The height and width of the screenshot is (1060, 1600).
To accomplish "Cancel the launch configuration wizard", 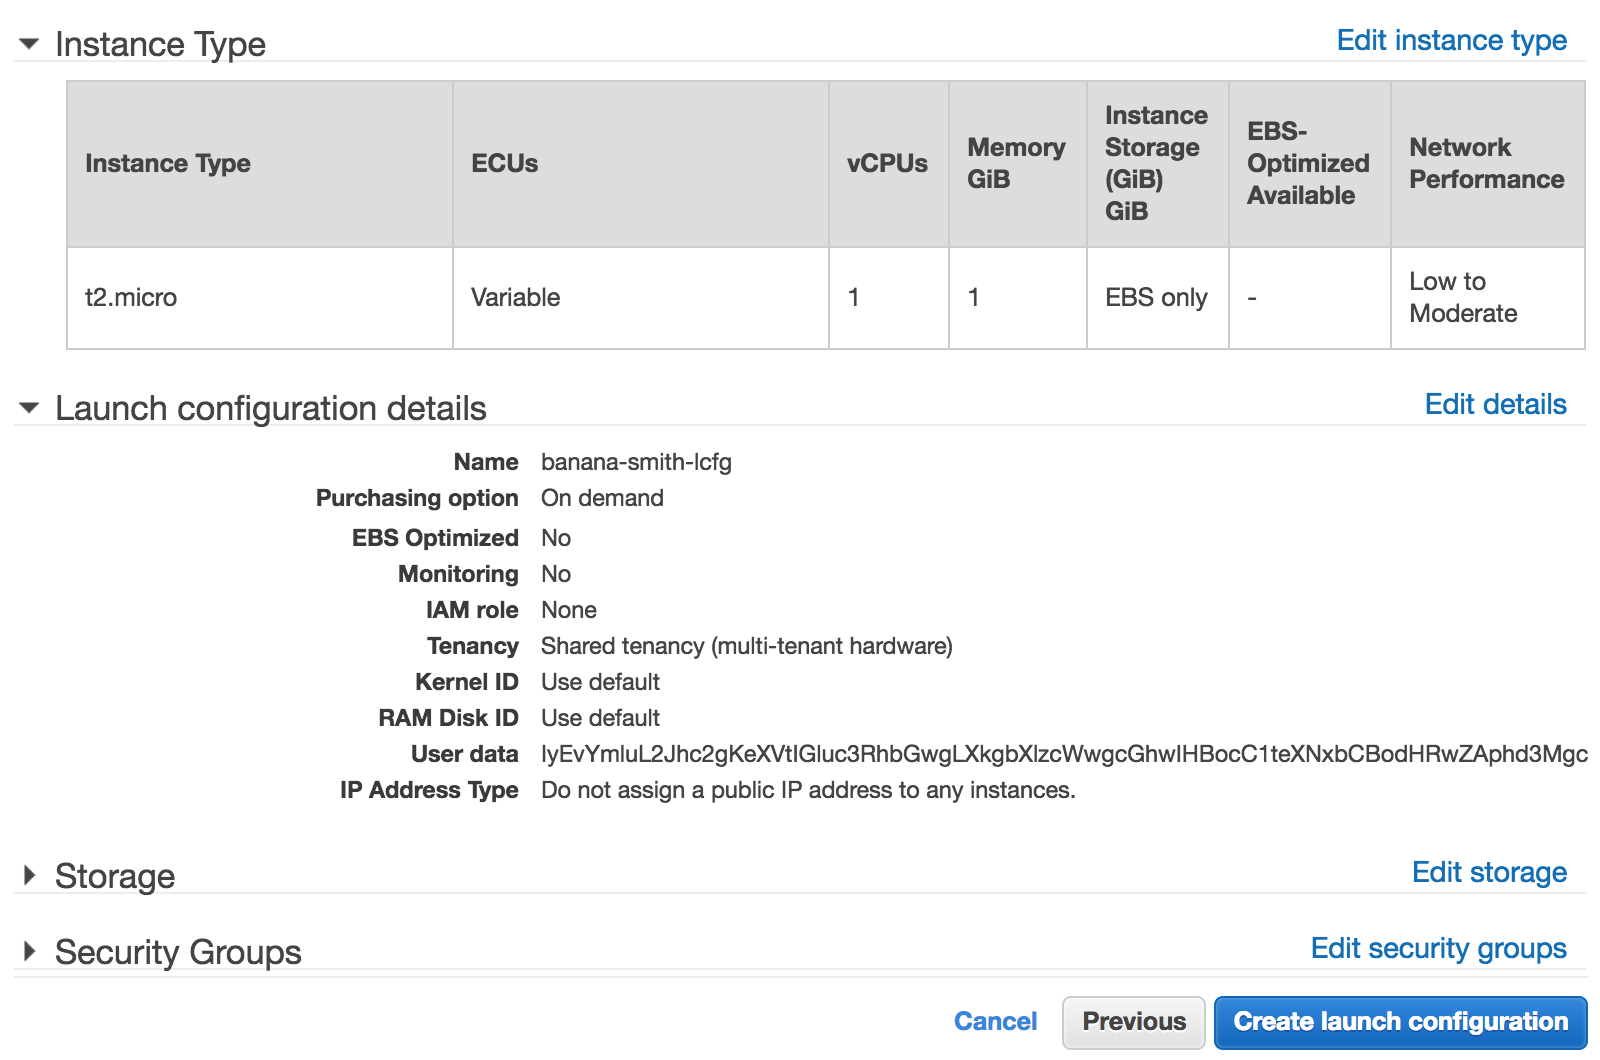I will [995, 1021].
